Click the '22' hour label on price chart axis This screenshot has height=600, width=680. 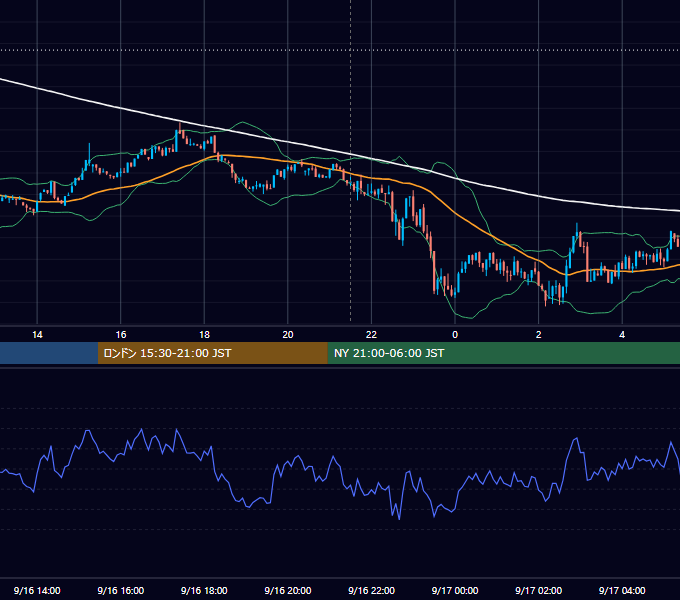pyautogui.click(x=371, y=335)
